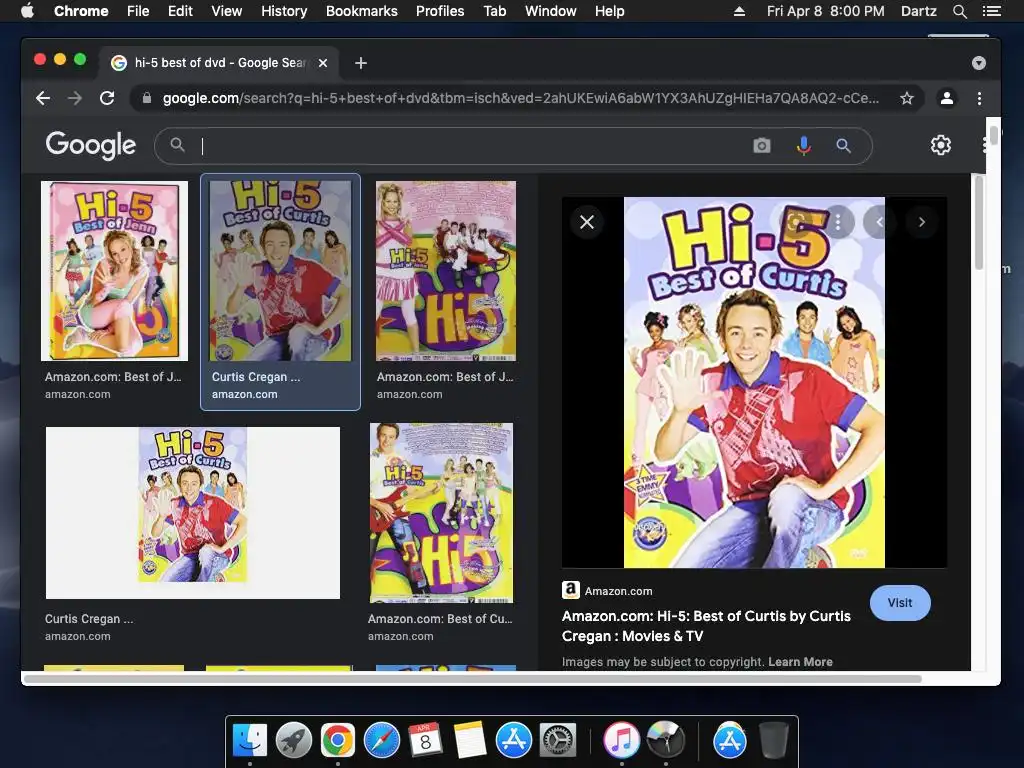Close the image preview panel
1024x768 pixels.
tap(587, 222)
